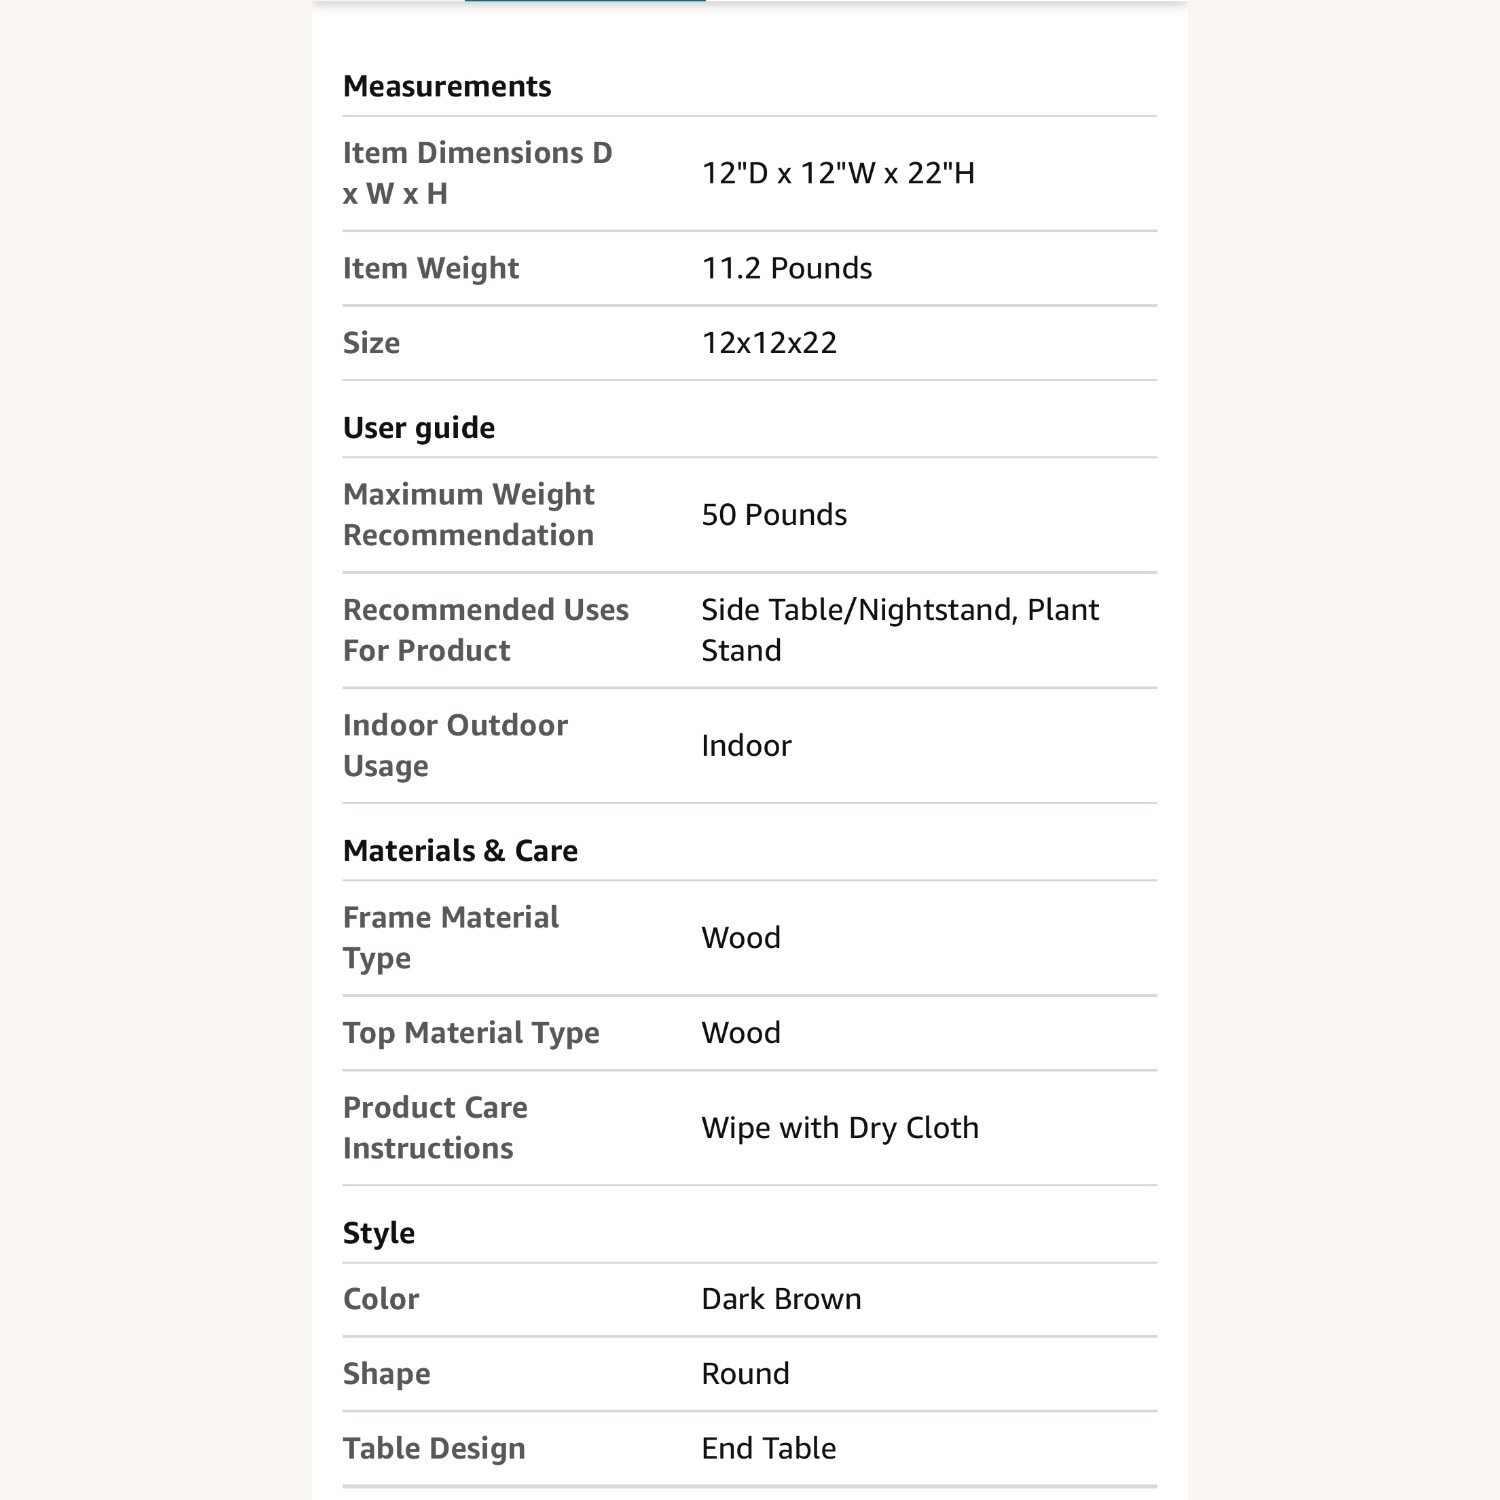Click the Round shape value
Image resolution: width=1500 pixels, height=1500 pixels.
(x=745, y=1374)
